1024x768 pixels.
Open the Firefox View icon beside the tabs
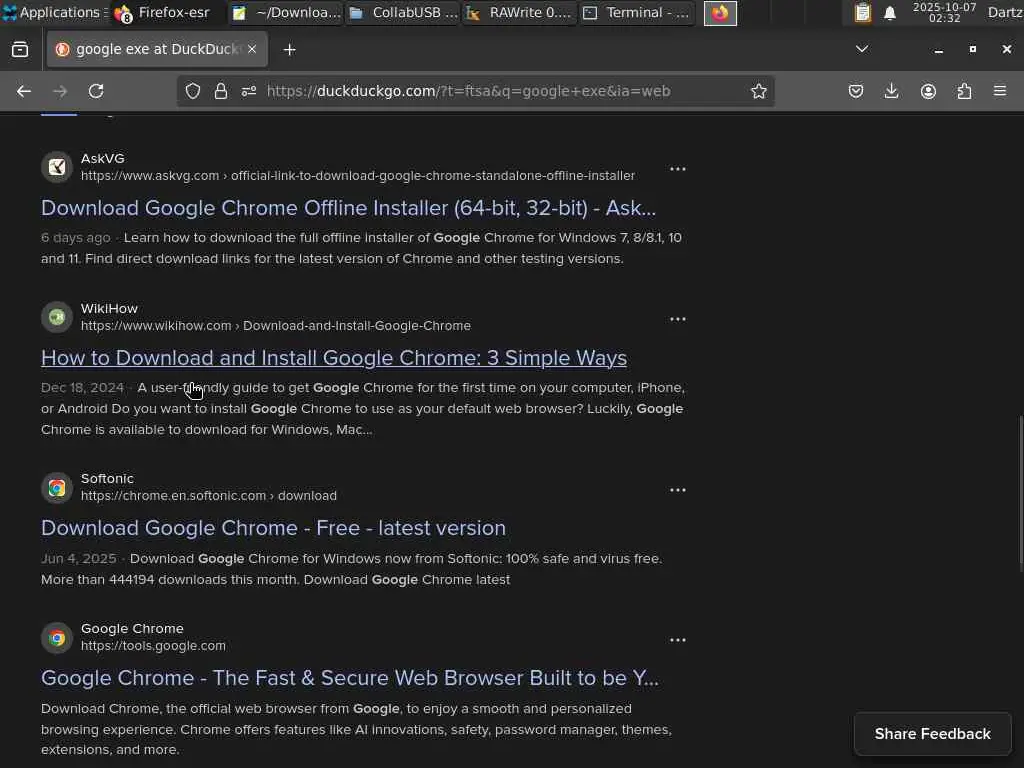(20, 50)
